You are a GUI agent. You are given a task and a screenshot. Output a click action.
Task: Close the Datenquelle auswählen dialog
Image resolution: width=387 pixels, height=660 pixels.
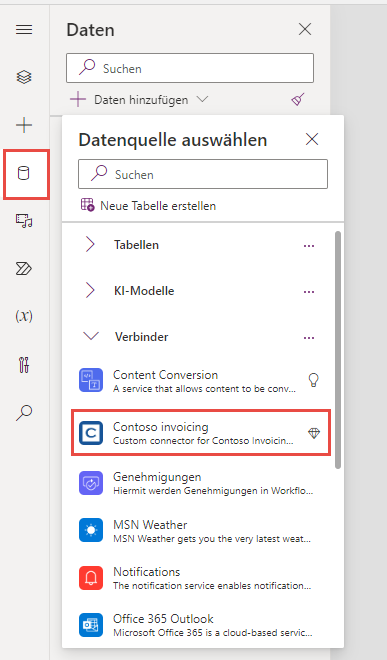[x=312, y=139]
